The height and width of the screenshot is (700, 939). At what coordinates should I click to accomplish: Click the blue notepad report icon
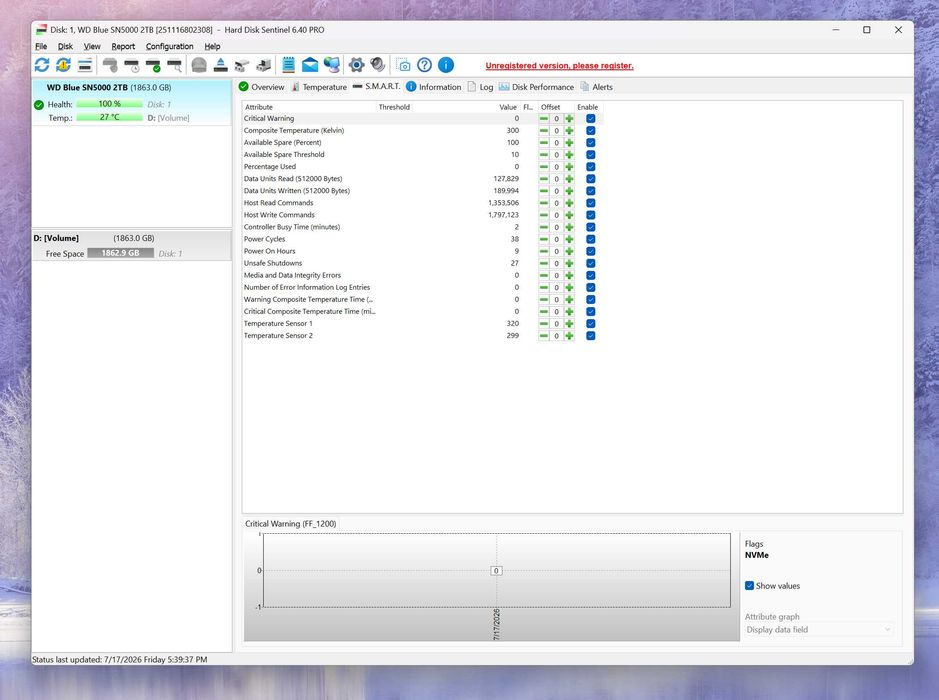coord(289,65)
